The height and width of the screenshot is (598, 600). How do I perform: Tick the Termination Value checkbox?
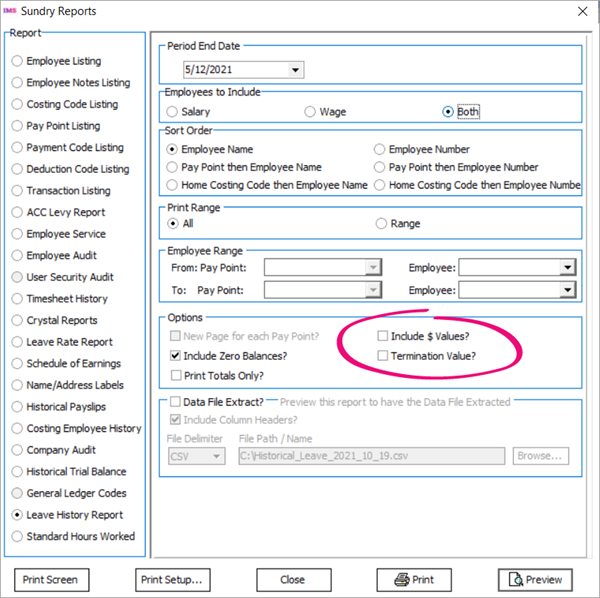[x=384, y=355]
